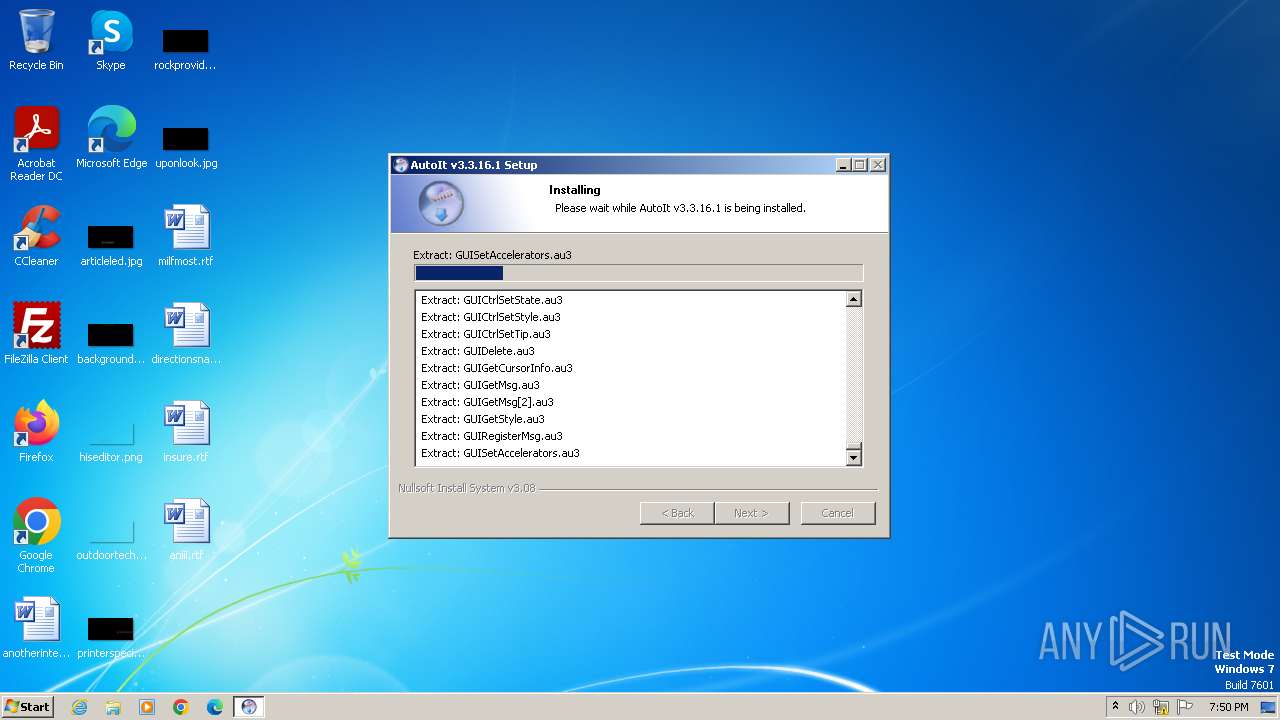The height and width of the screenshot is (720, 1280).
Task: Select the anotherinte document icon
Action: 36,628
